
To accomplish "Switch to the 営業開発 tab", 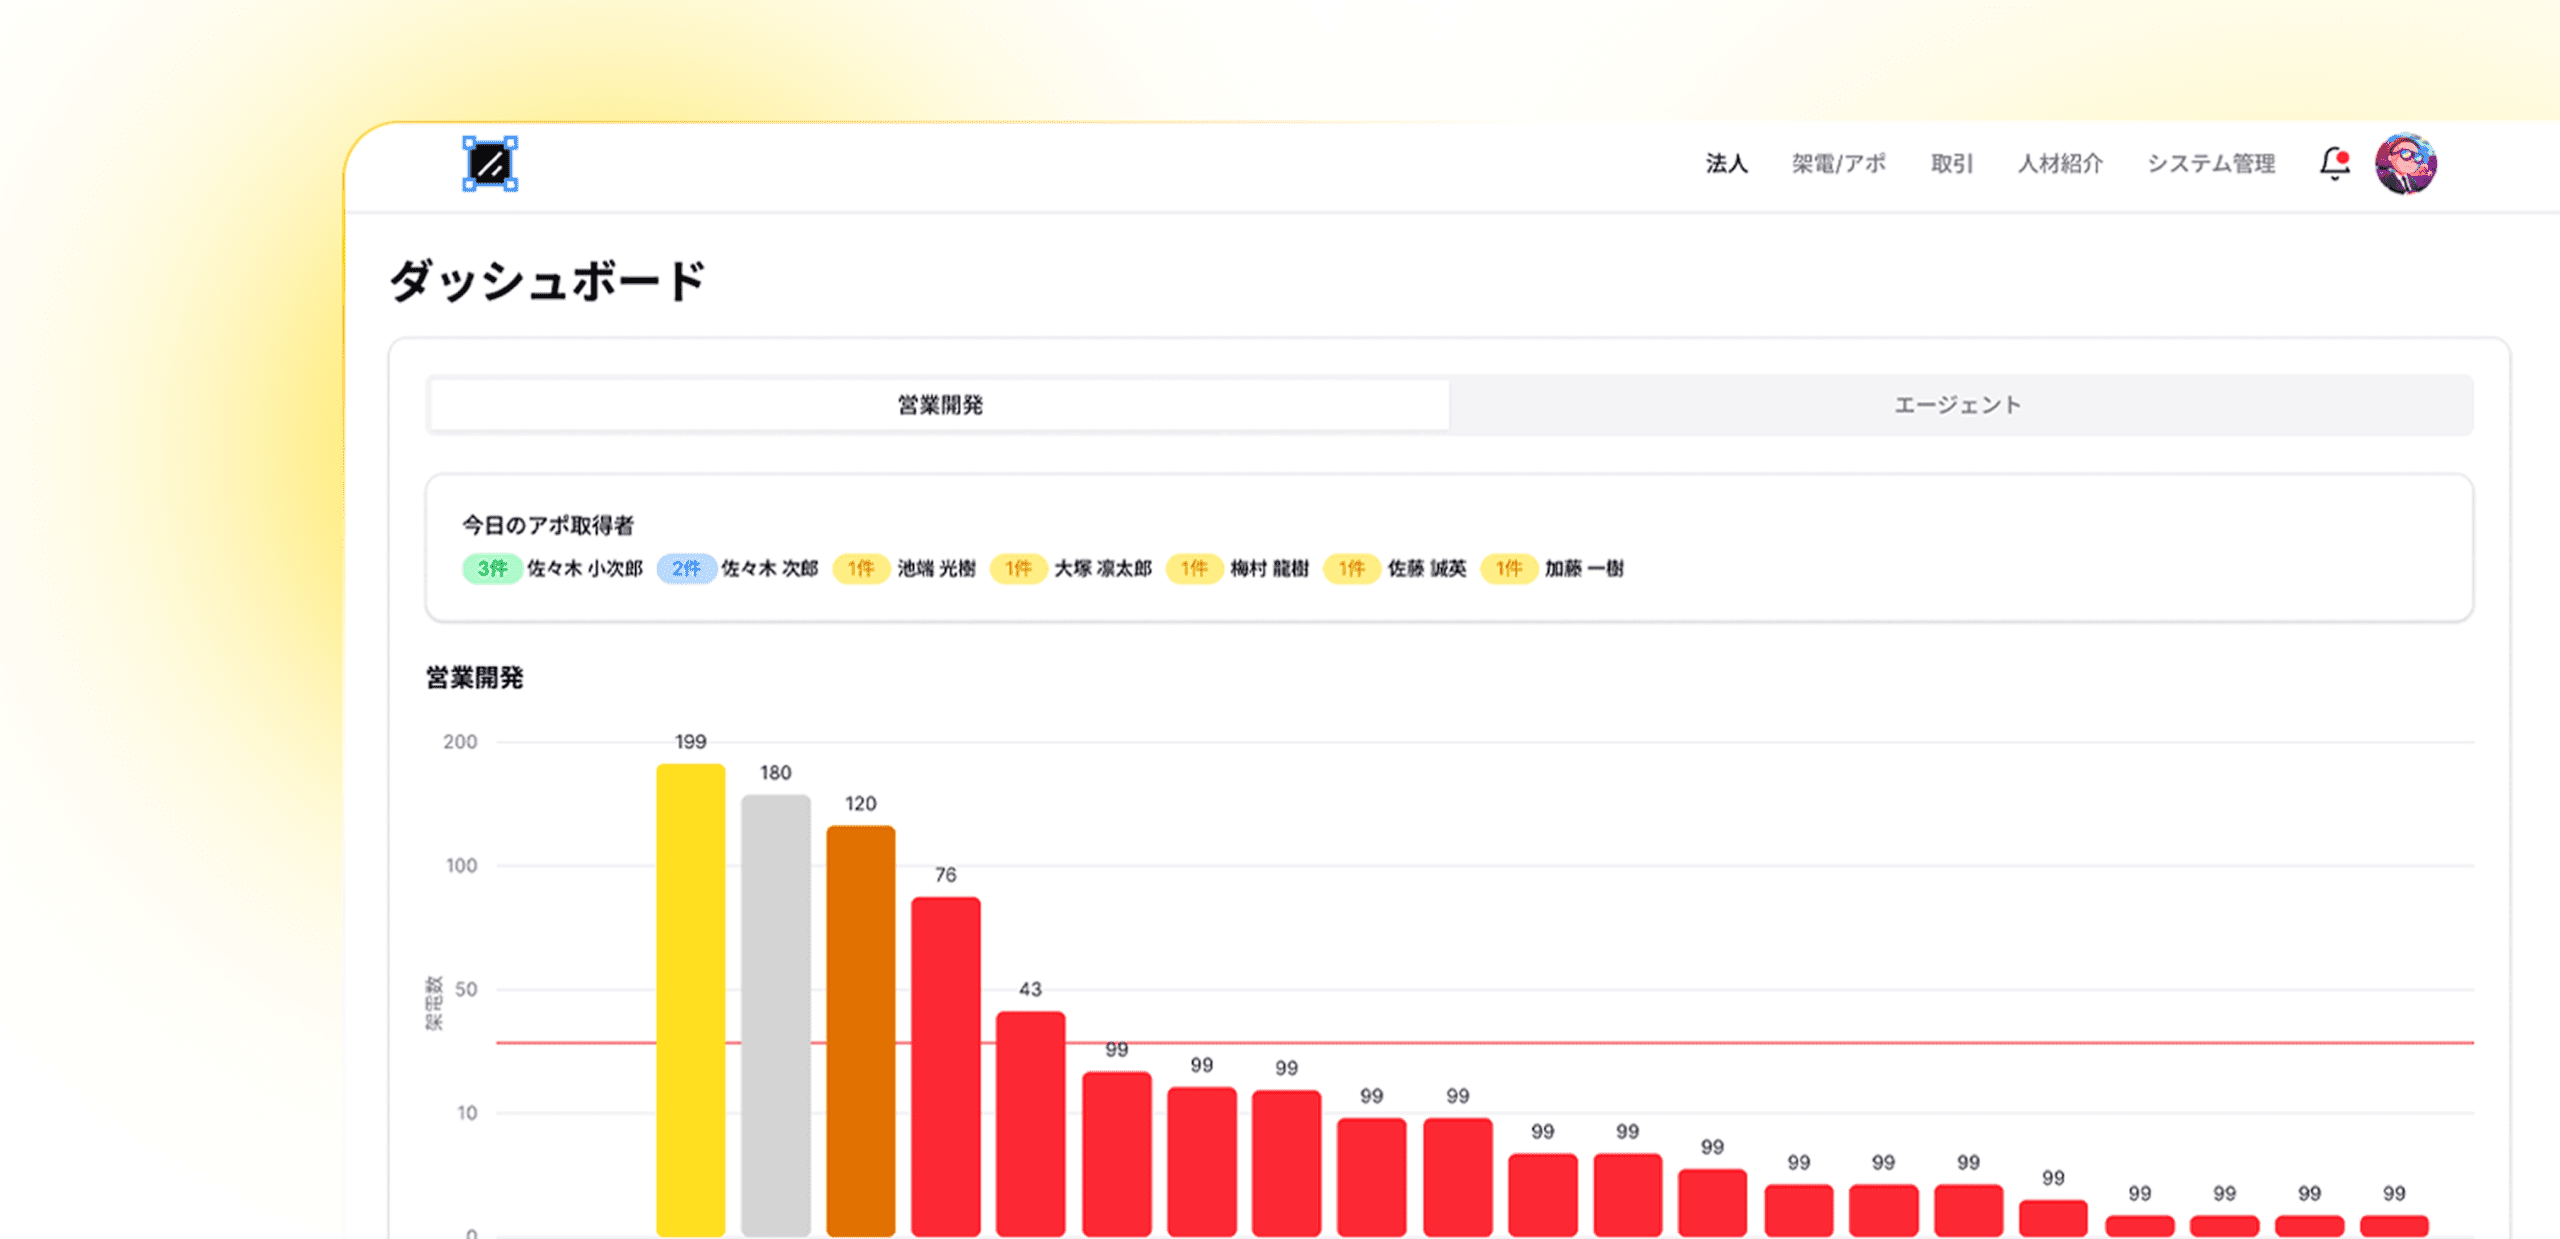I will pos(939,405).
